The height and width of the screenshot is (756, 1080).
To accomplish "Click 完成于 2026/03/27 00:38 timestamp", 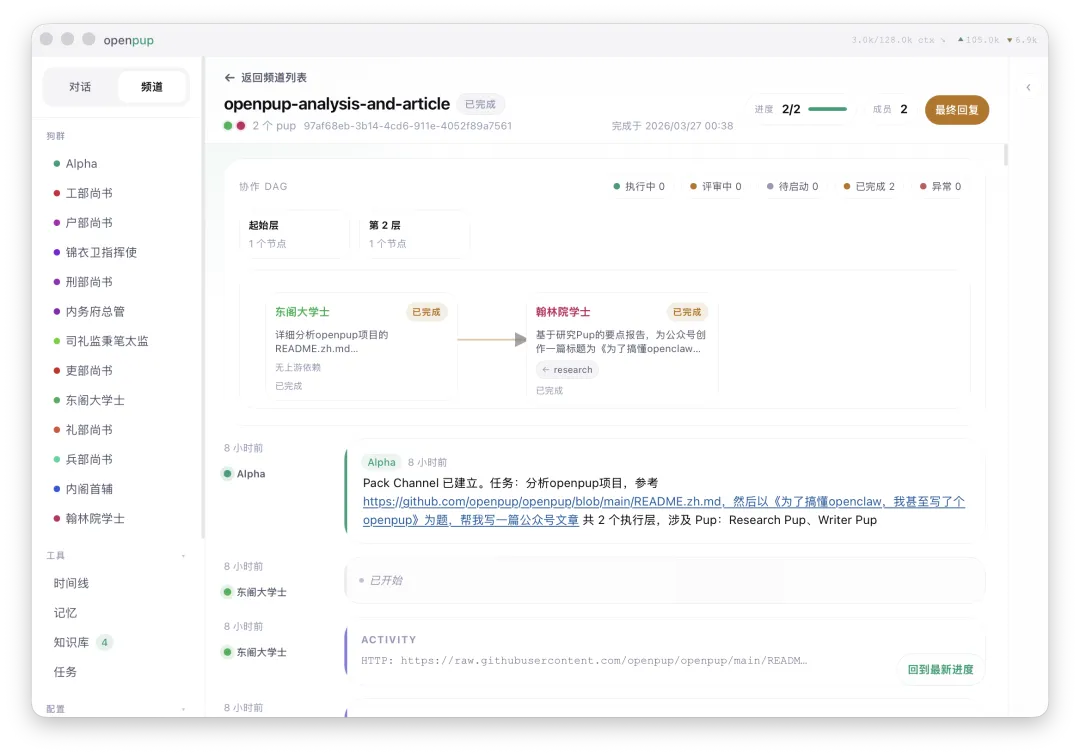I will pos(672,126).
